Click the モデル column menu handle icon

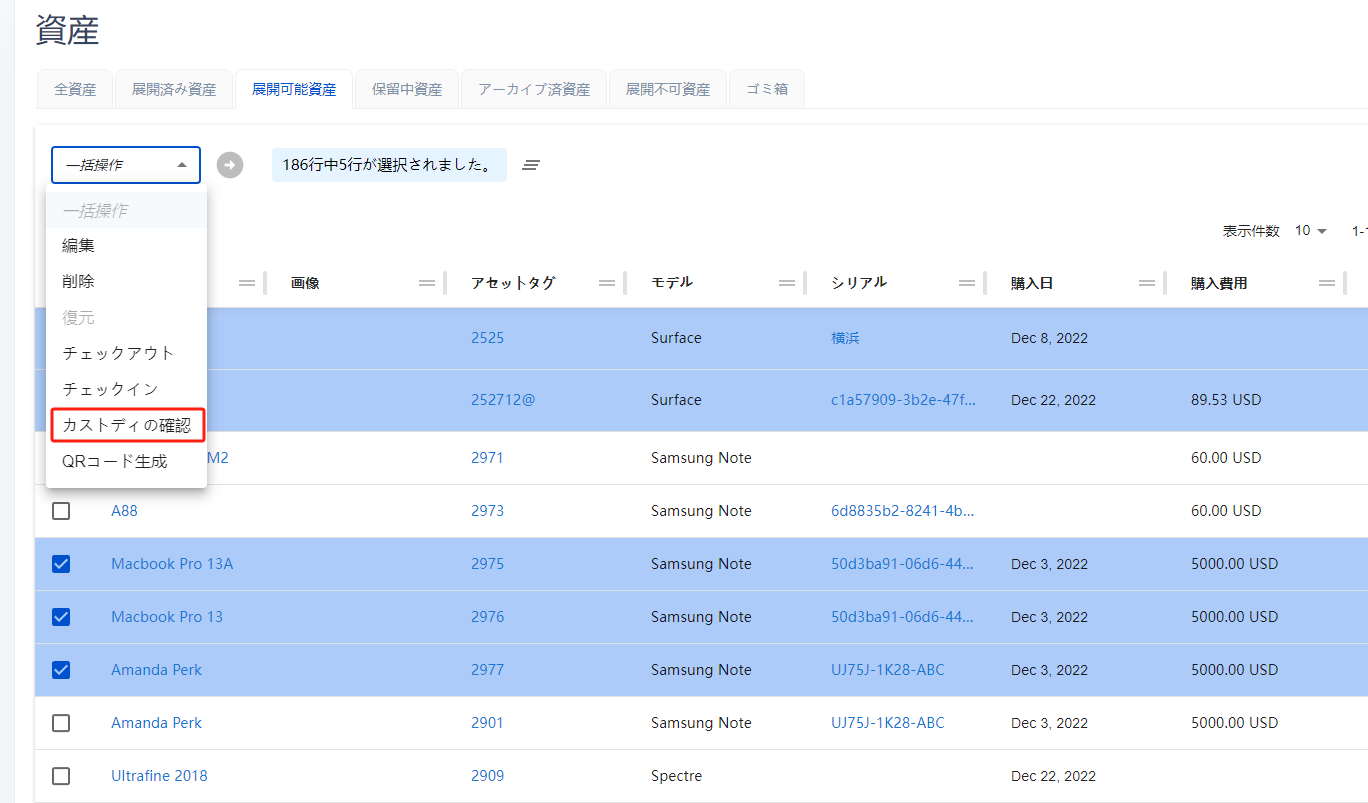click(x=787, y=283)
